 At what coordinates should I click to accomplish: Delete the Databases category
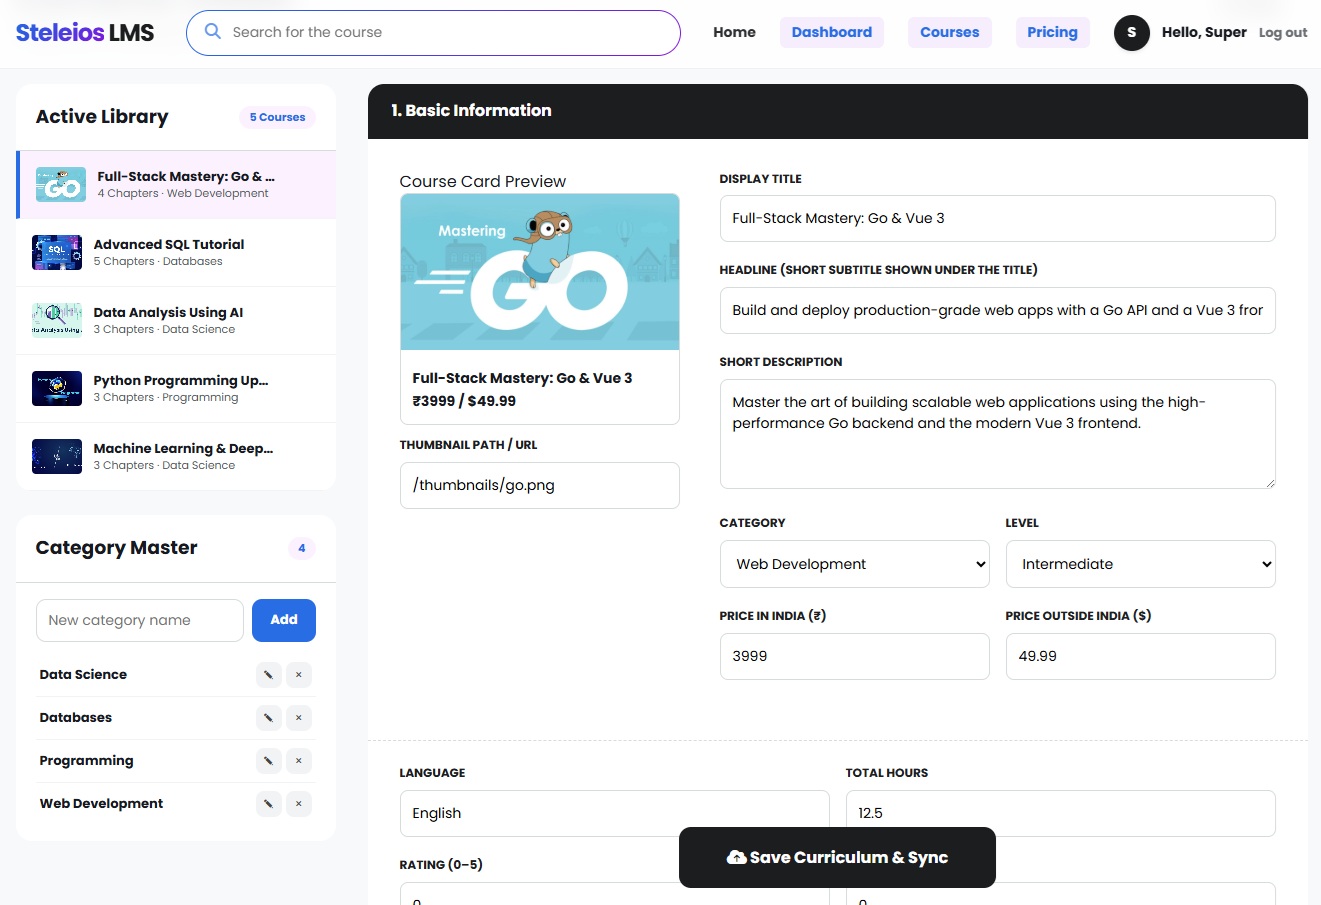point(298,718)
